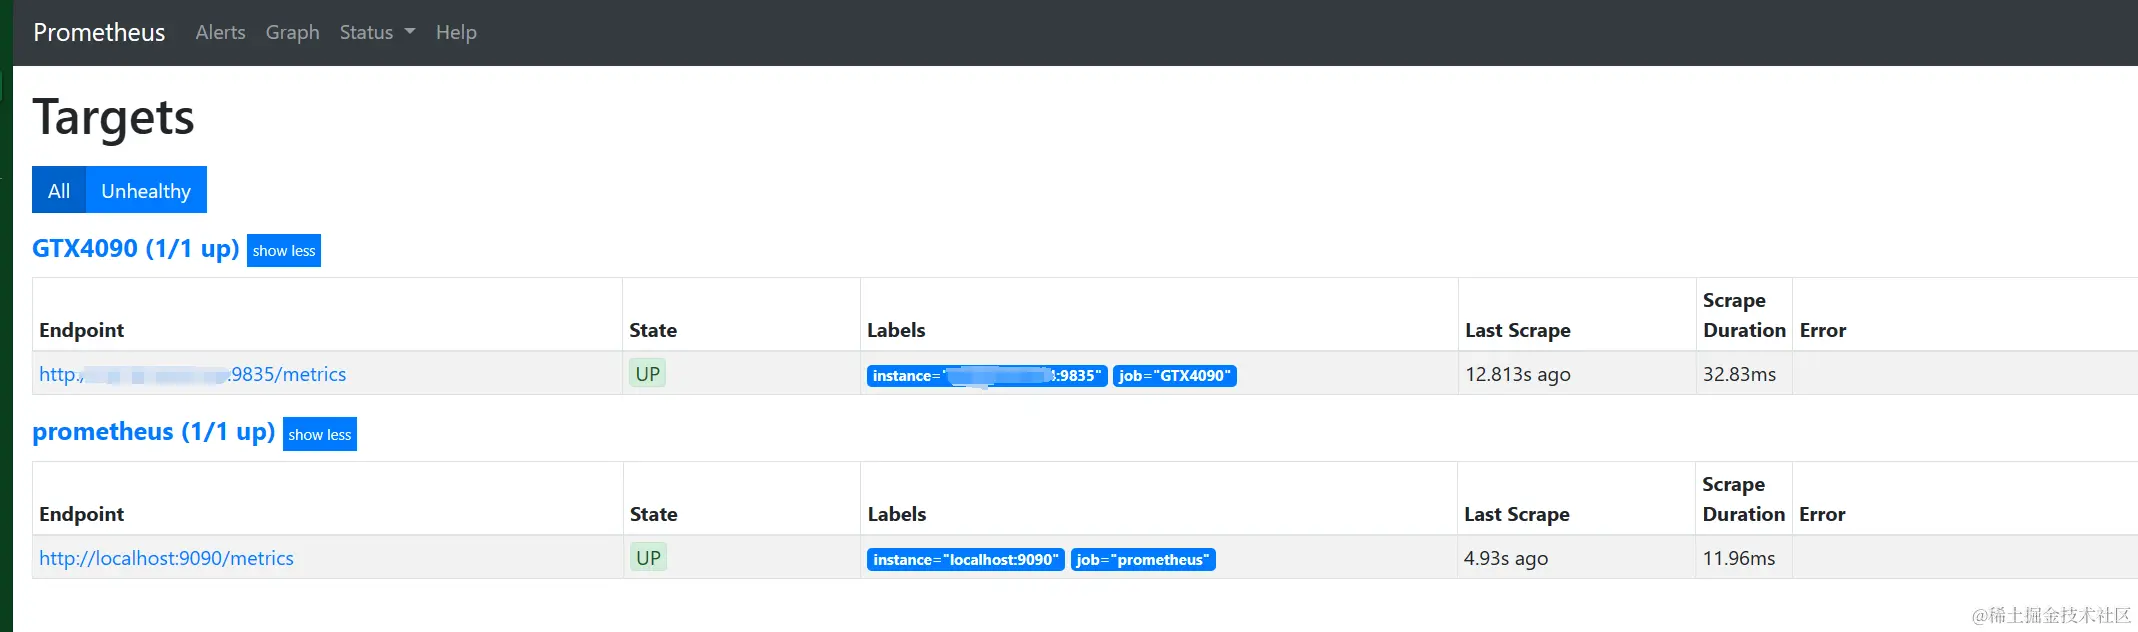Open the GTX4090 (1/1 up) heading link
Image resolution: width=2138 pixels, height=632 pixels.
pos(136,248)
